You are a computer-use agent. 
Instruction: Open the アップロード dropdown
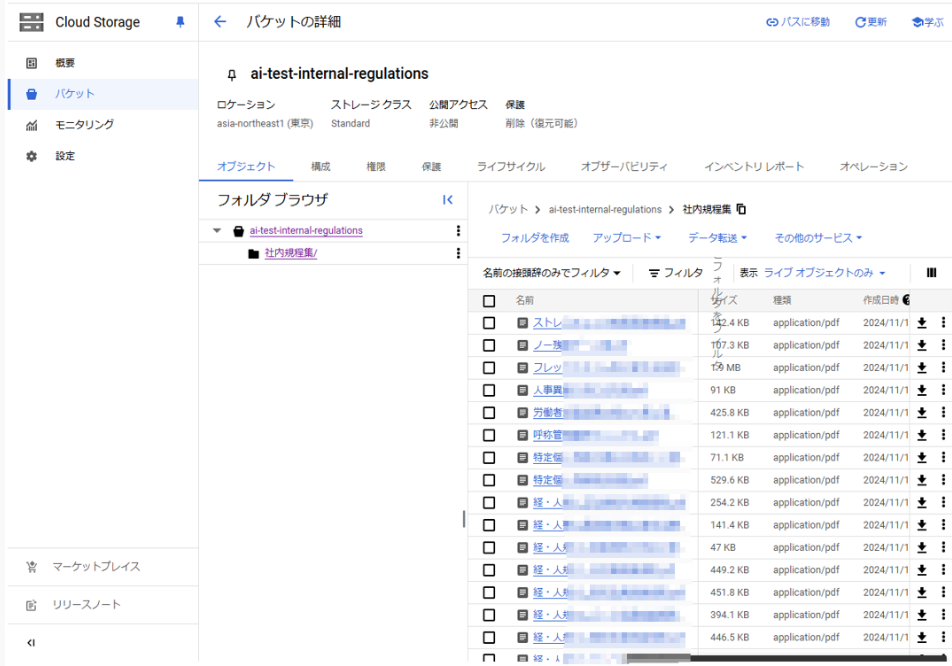click(627, 238)
